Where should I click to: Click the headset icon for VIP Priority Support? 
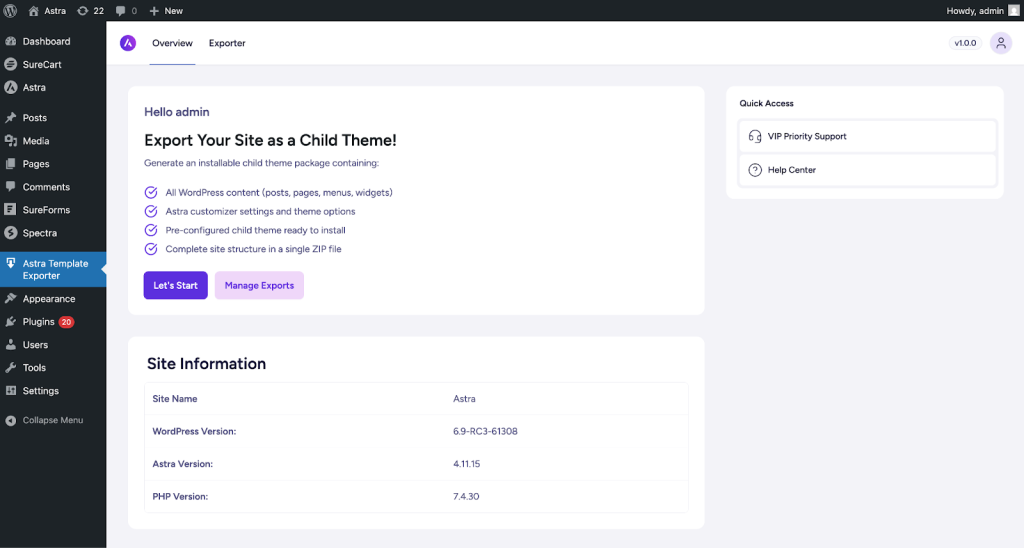[x=755, y=136]
